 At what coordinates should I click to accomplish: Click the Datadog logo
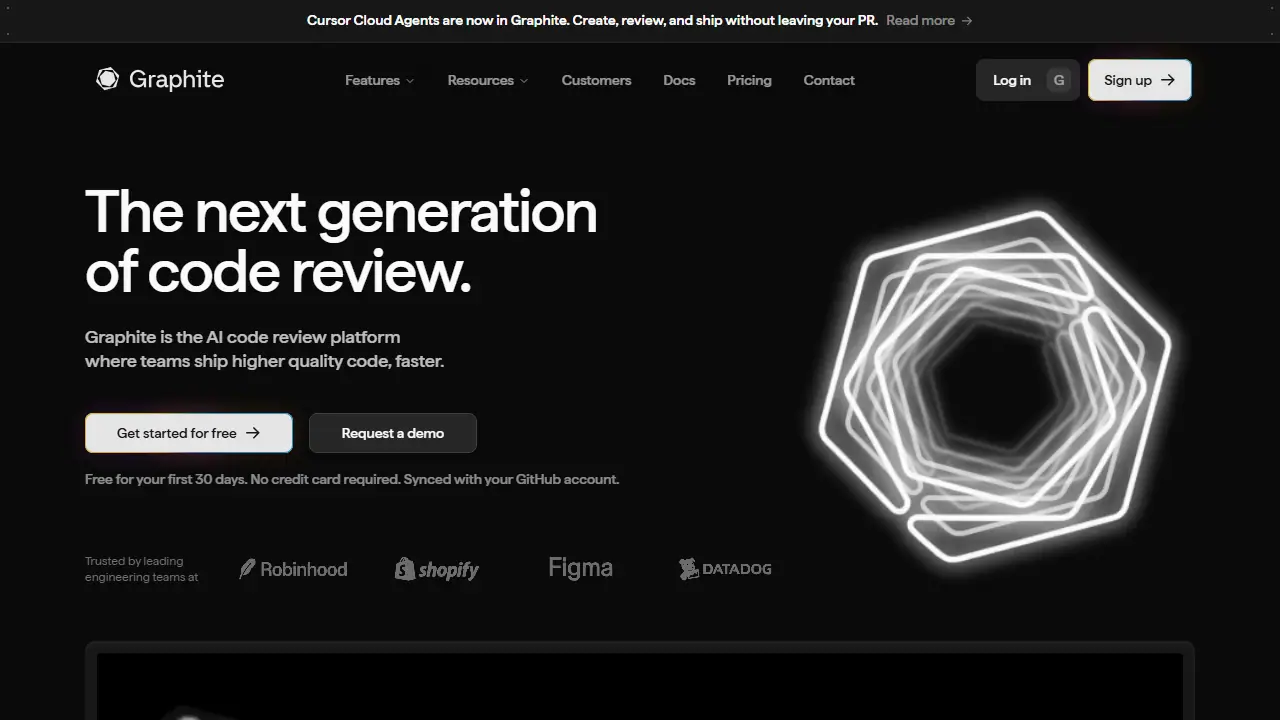pyautogui.click(x=725, y=569)
